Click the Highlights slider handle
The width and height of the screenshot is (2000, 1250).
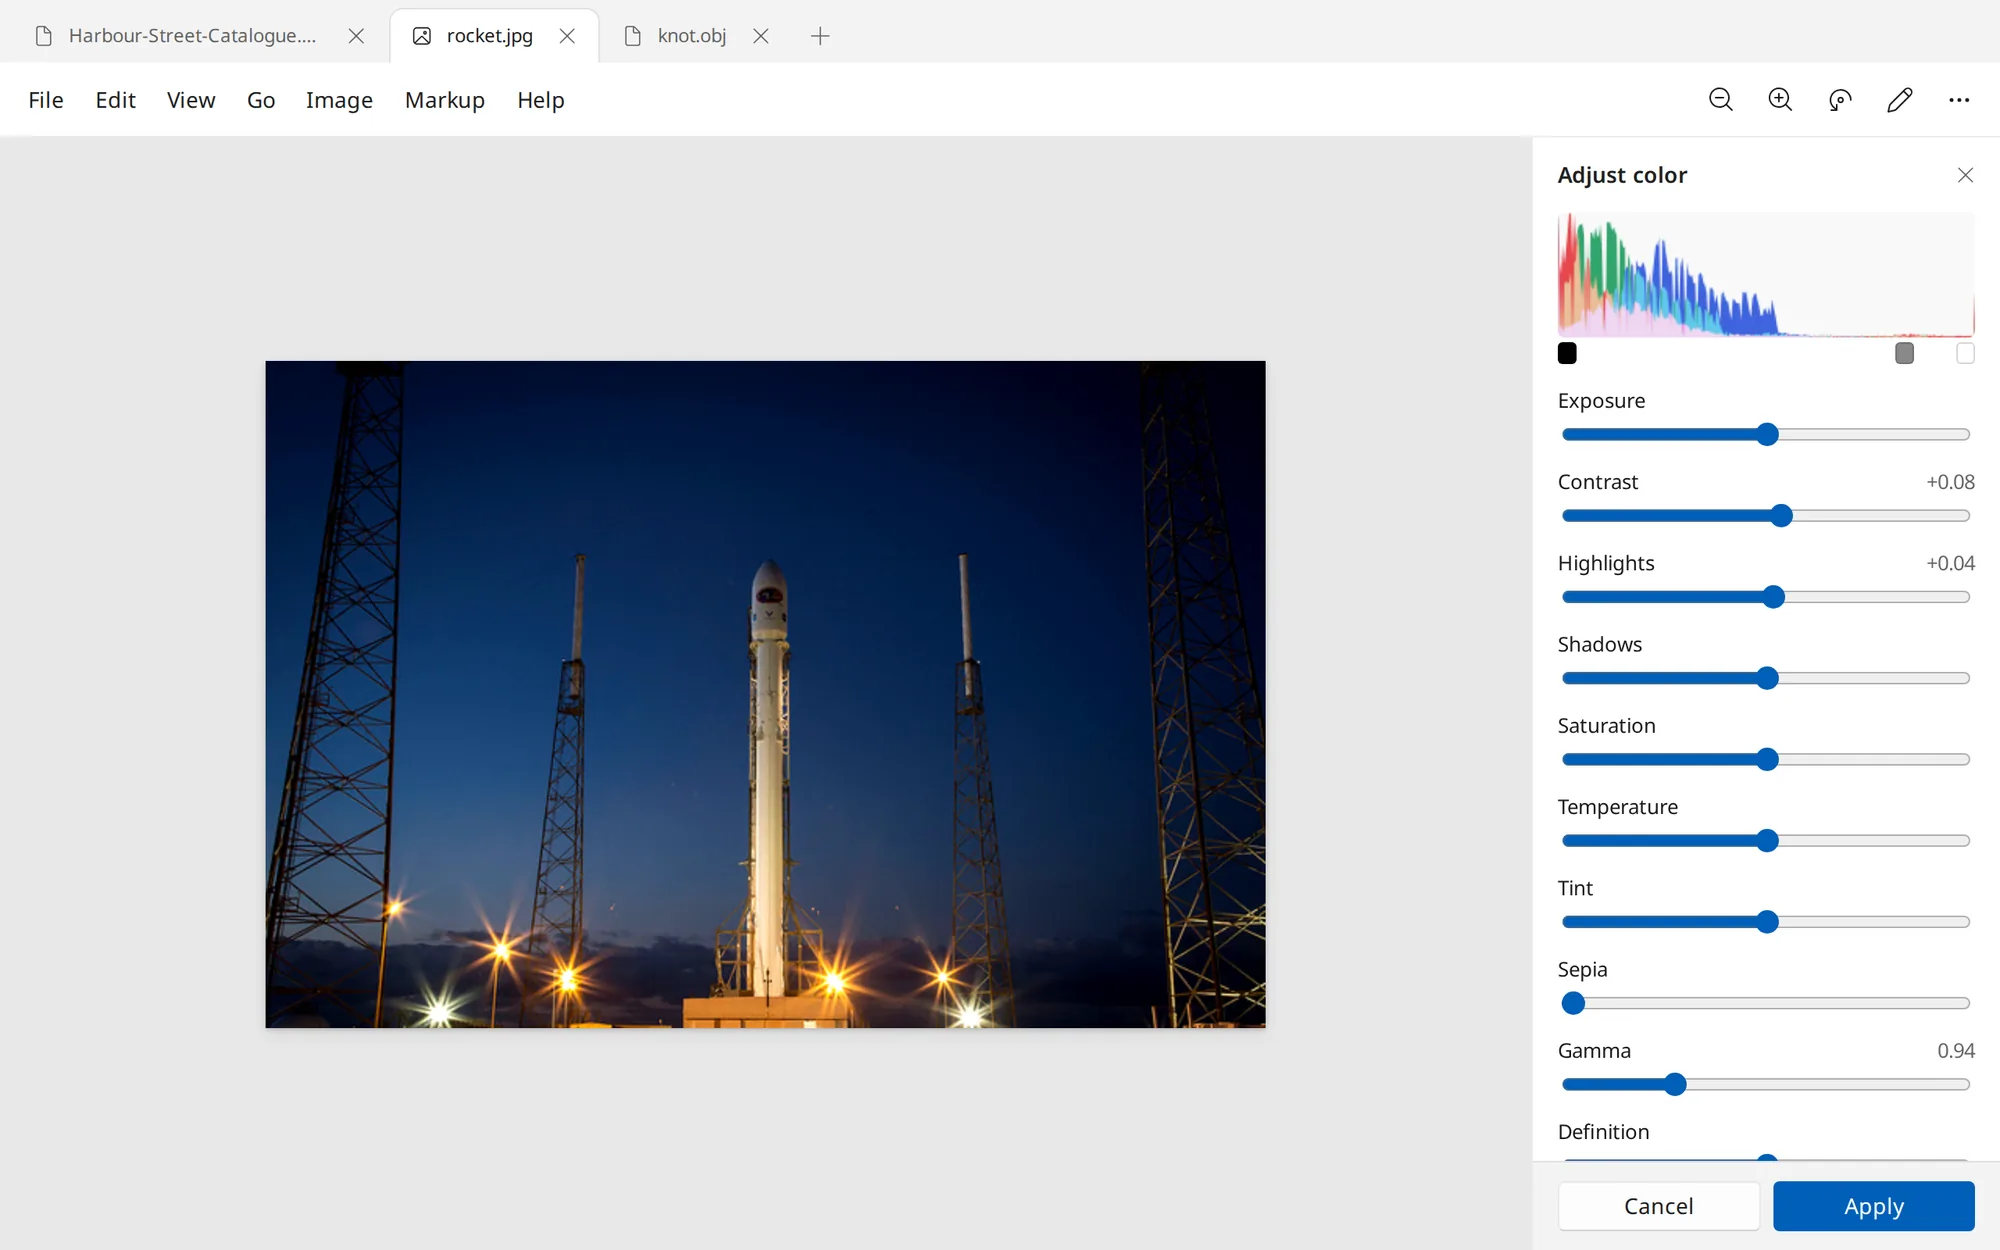[x=1774, y=597]
